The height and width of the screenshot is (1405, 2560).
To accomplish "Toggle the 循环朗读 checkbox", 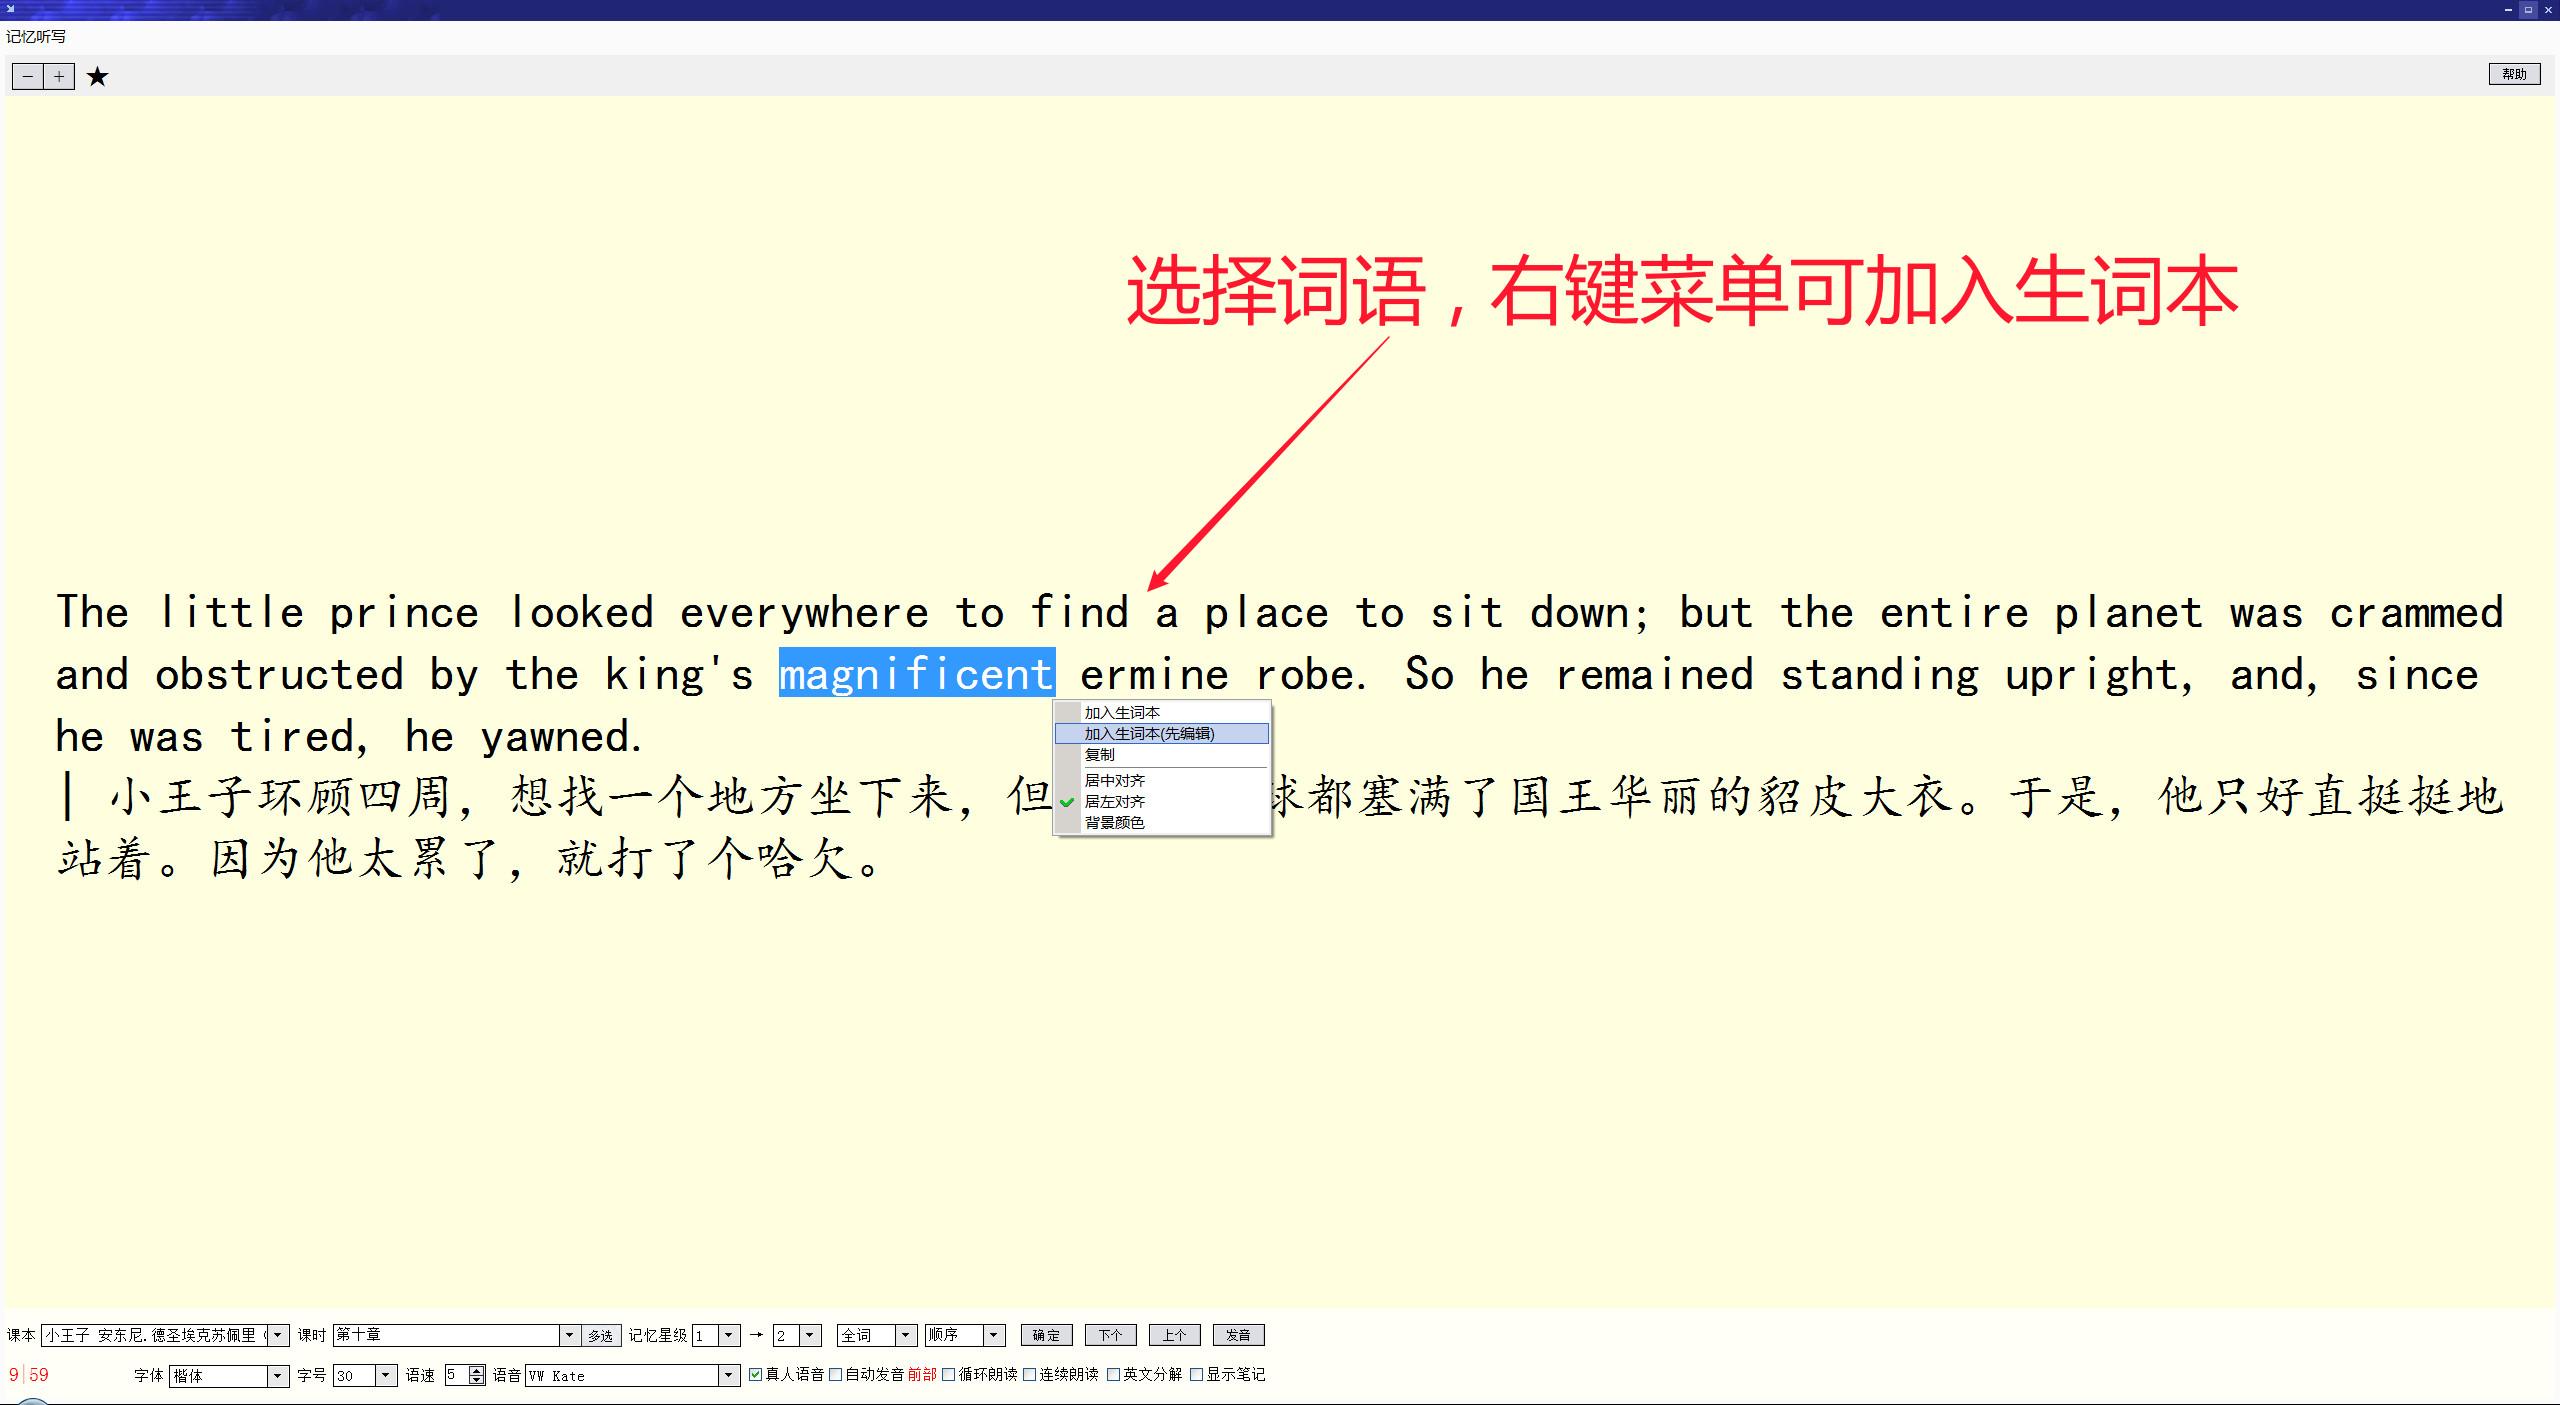I will tap(949, 1375).
